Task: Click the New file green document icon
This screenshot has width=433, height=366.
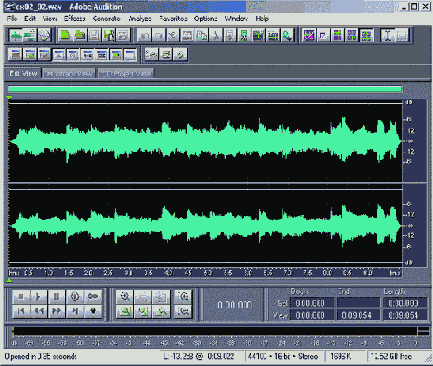Action: [65, 35]
